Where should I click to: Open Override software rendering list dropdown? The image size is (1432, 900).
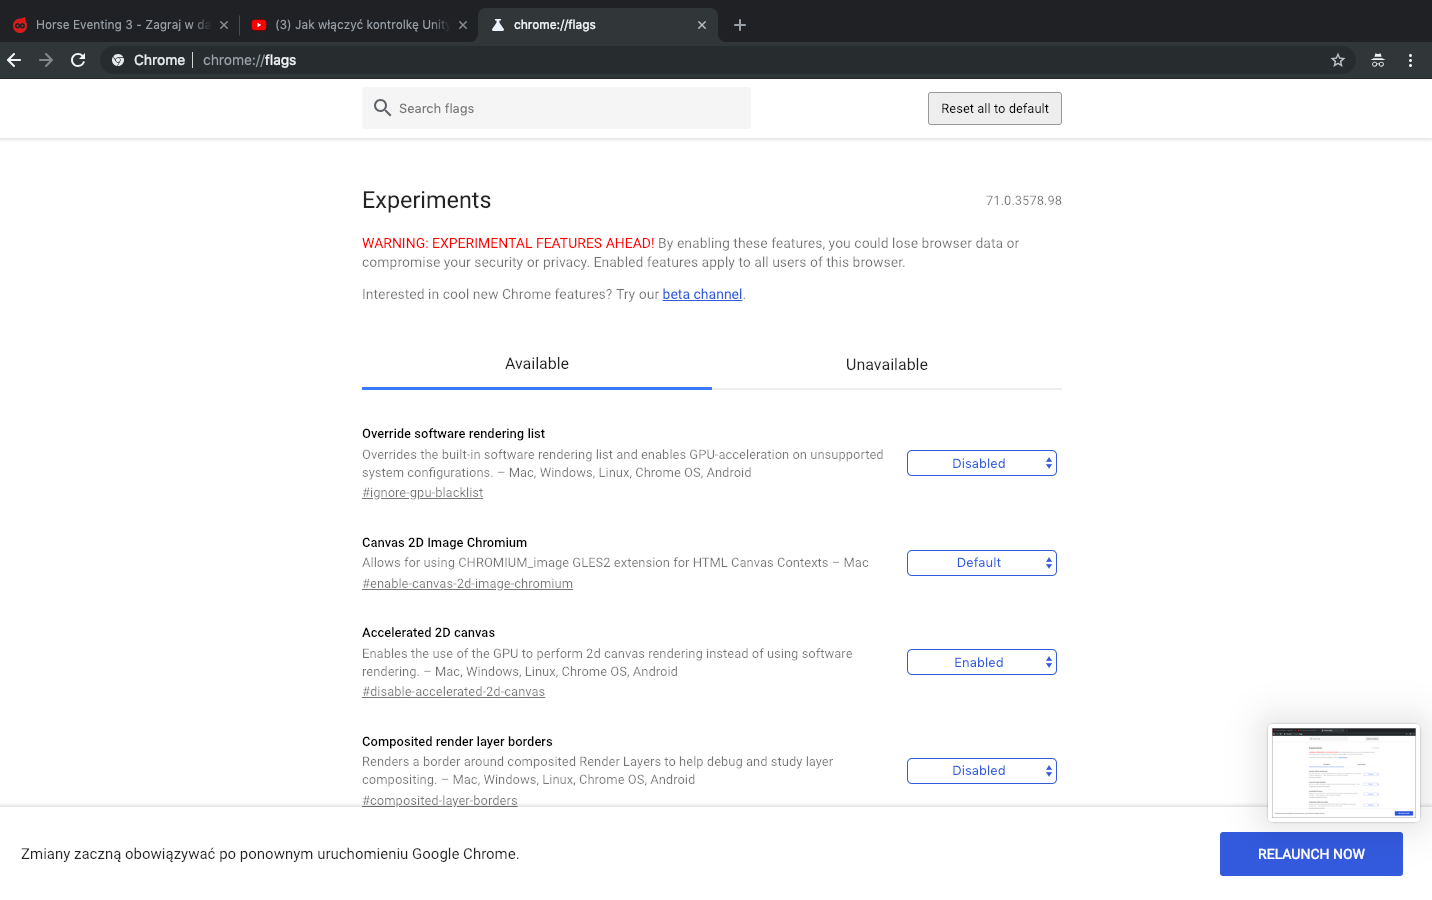(981, 463)
